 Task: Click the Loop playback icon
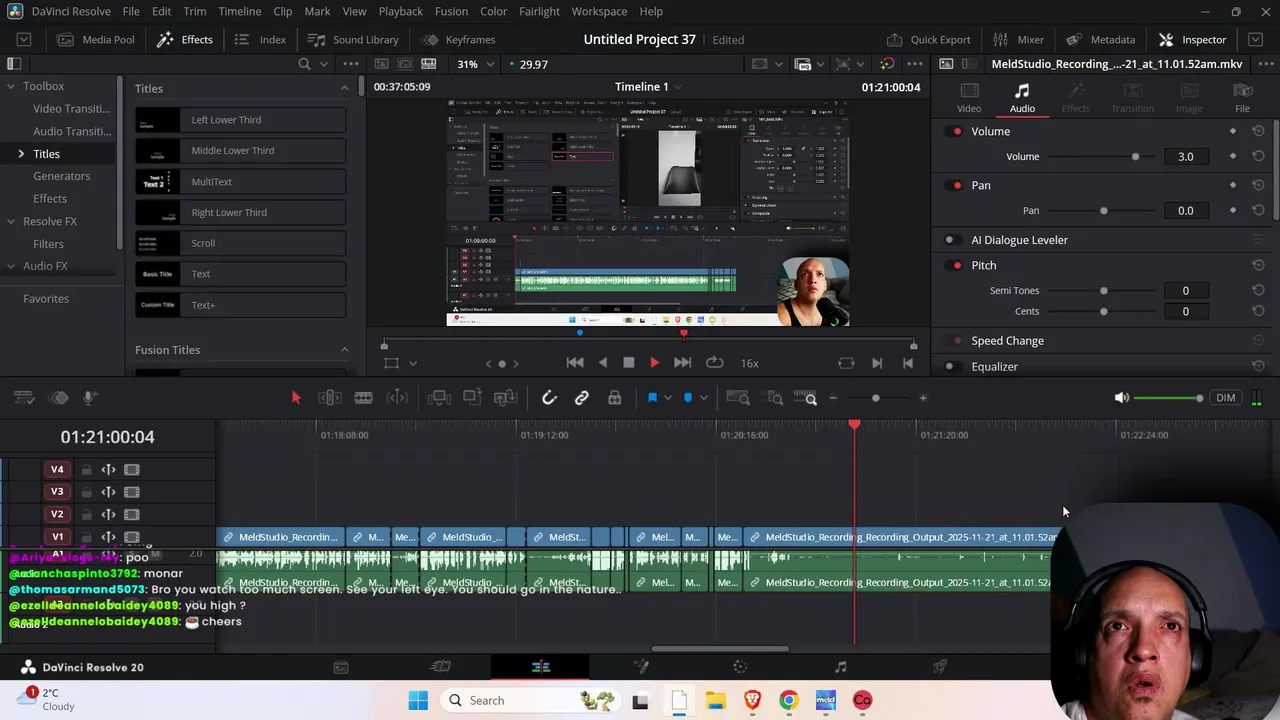(714, 363)
